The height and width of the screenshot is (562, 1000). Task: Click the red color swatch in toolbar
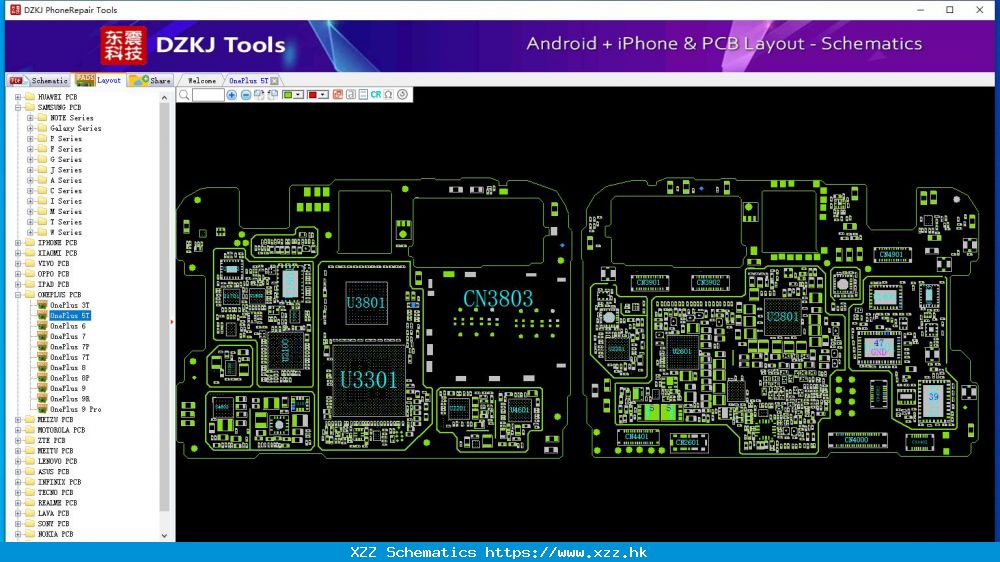(312, 95)
